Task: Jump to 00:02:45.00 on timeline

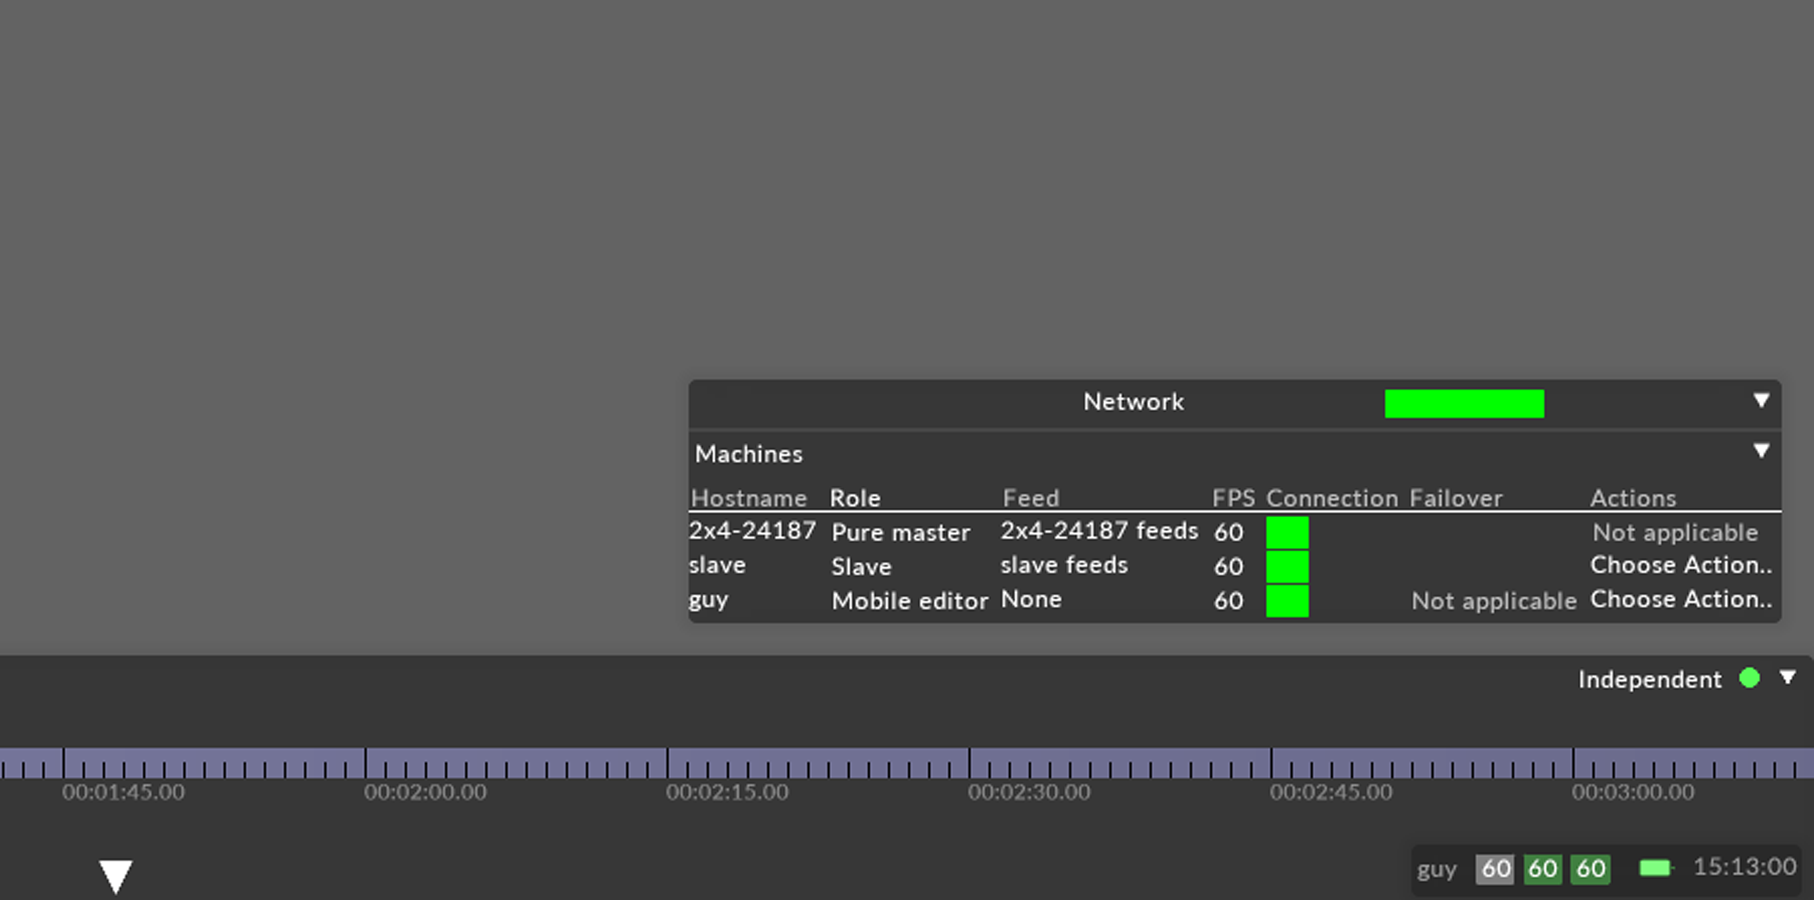Action: [1331, 793]
